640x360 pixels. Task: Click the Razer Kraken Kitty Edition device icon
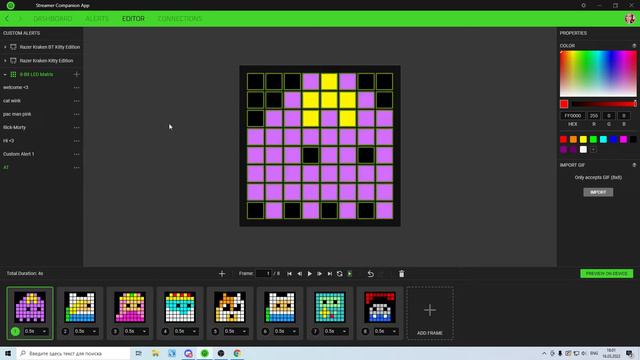(x=13, y=60)
